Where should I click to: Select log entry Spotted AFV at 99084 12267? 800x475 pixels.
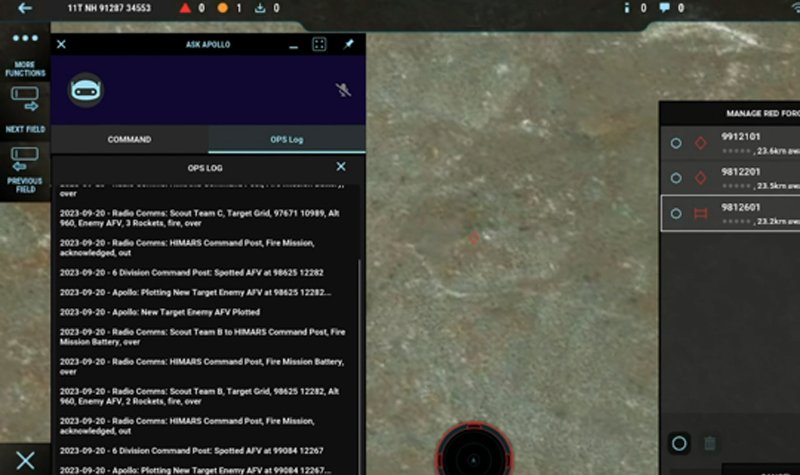tap(192, 451)
